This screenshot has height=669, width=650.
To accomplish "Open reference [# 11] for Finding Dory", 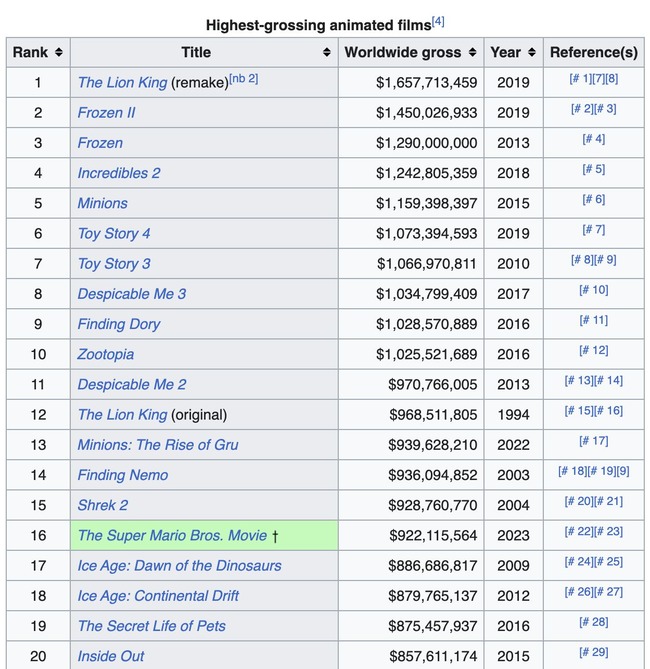I will (594, 320).
